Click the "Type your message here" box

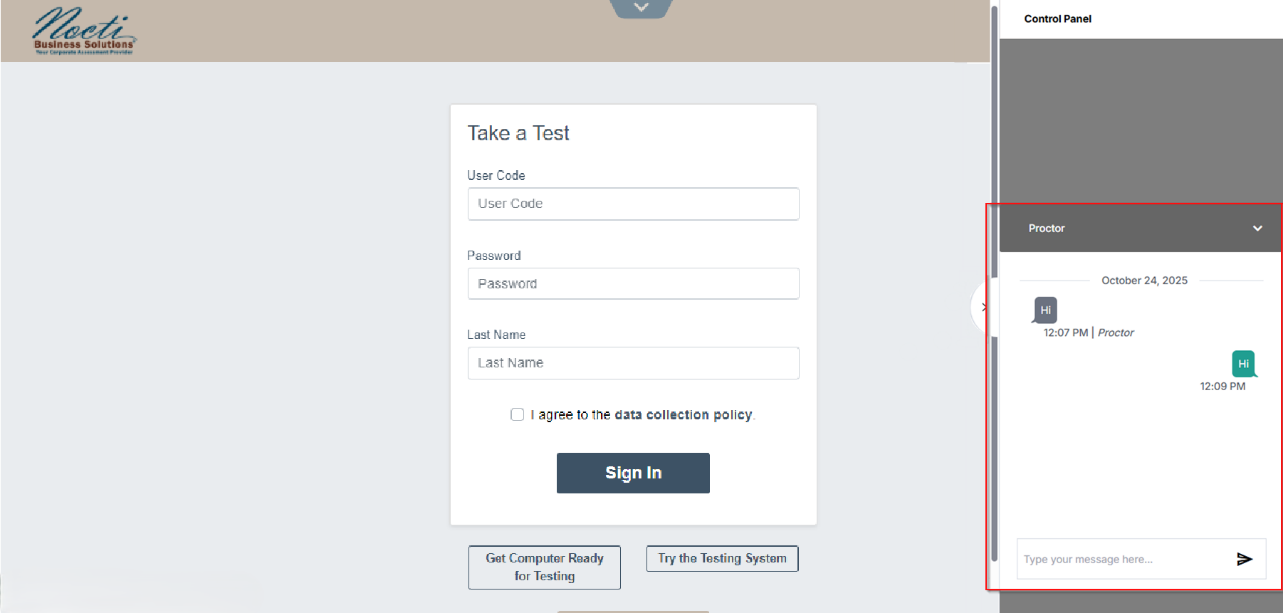click(1120, 559)
